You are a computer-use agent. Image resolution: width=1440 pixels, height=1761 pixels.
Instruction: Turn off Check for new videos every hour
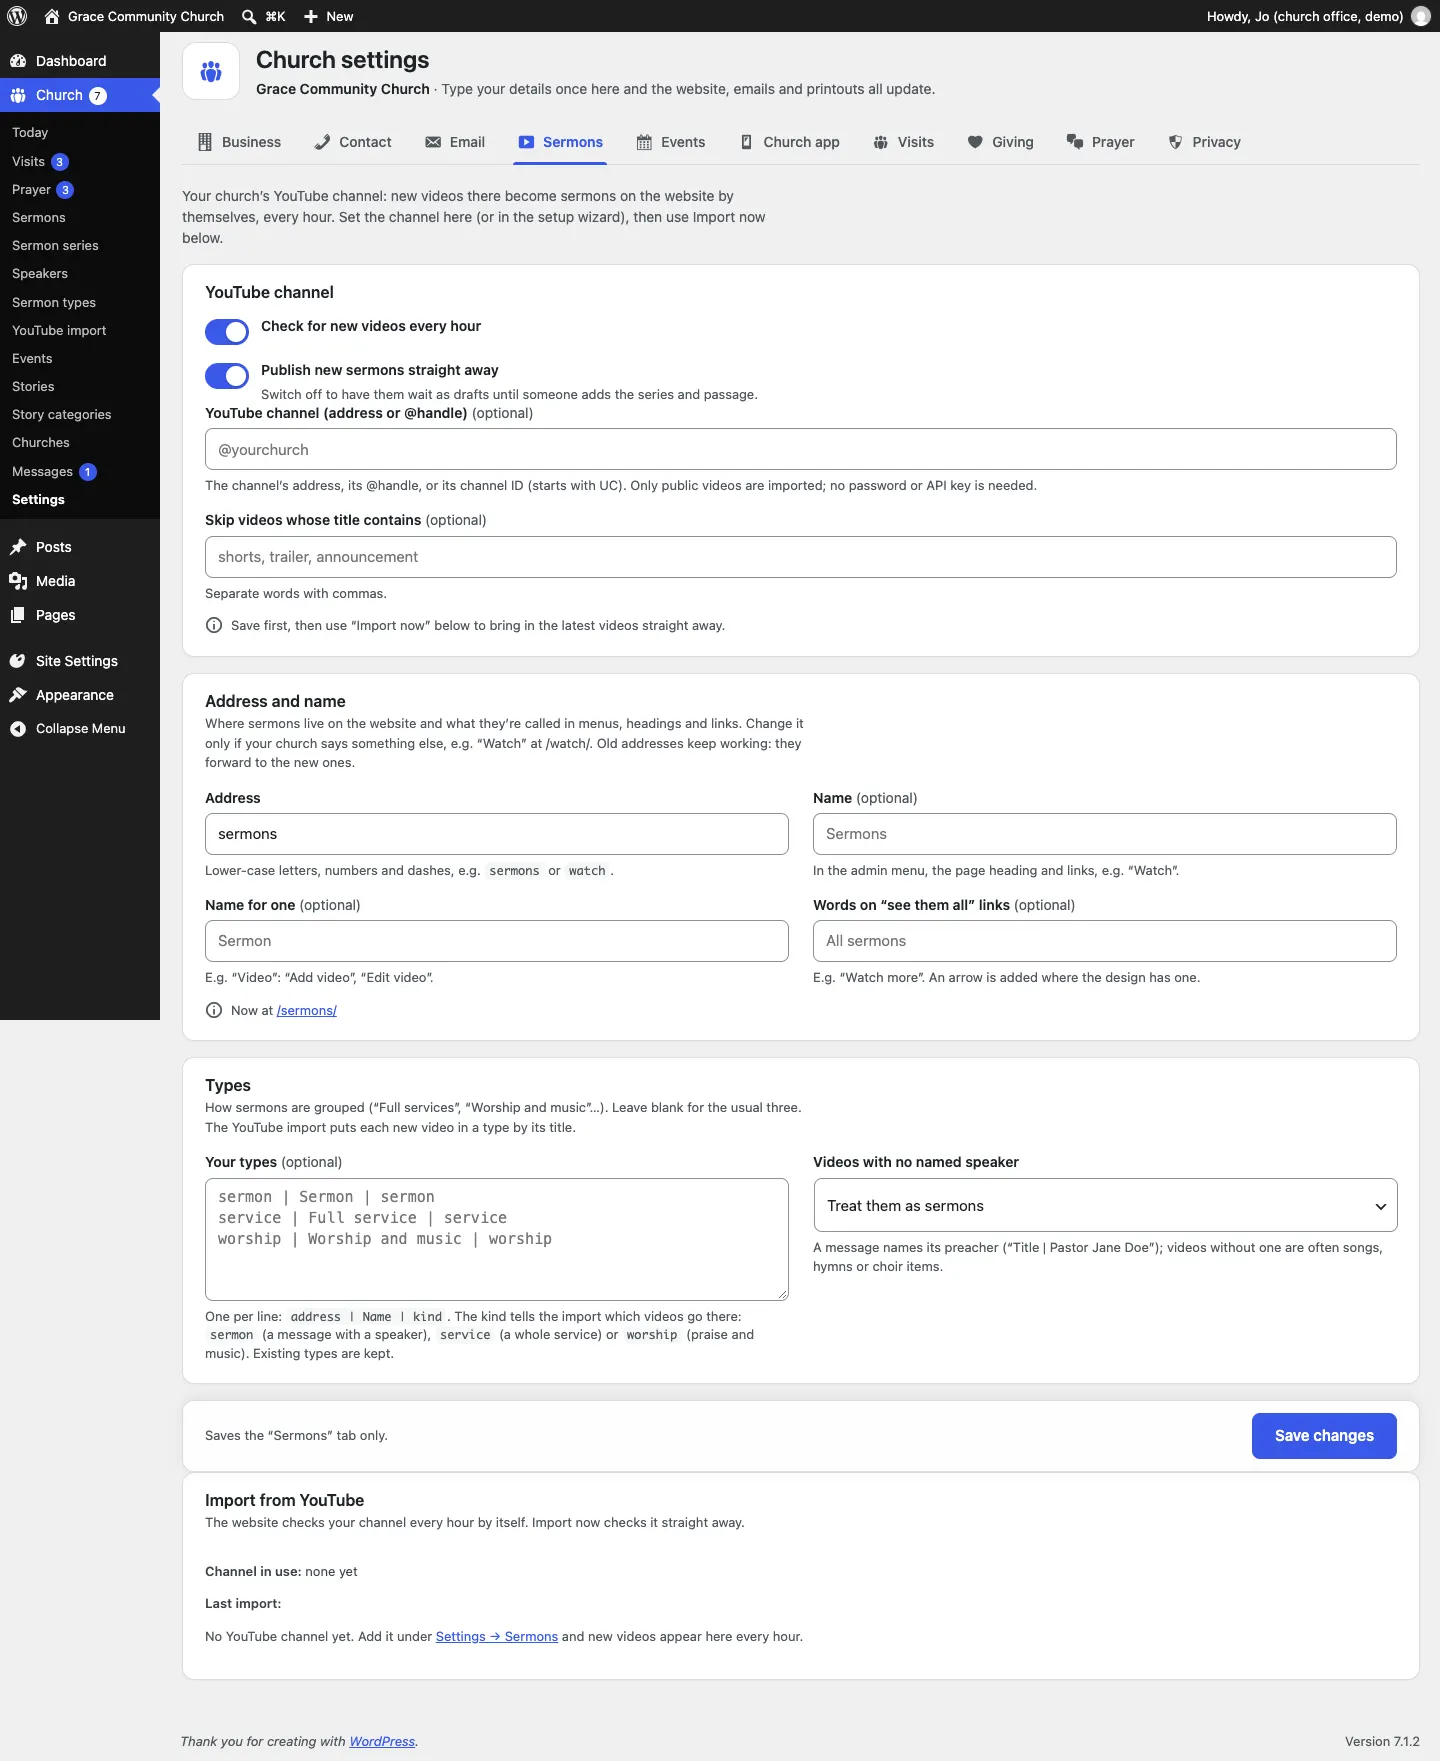(x=227, y=332)
